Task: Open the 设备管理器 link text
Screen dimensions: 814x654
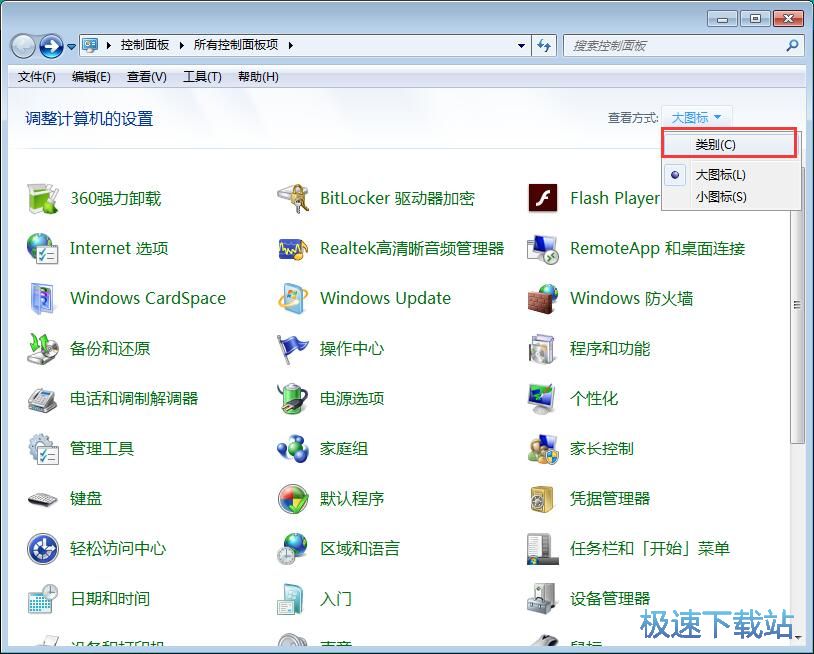Action: pyautogui.click(x=609, y=598)
